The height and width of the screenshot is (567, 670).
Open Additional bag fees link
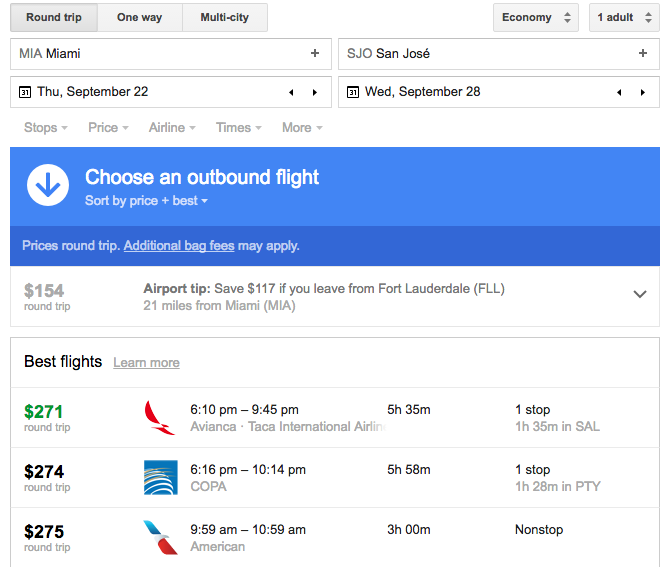click(x=179, y=246)
